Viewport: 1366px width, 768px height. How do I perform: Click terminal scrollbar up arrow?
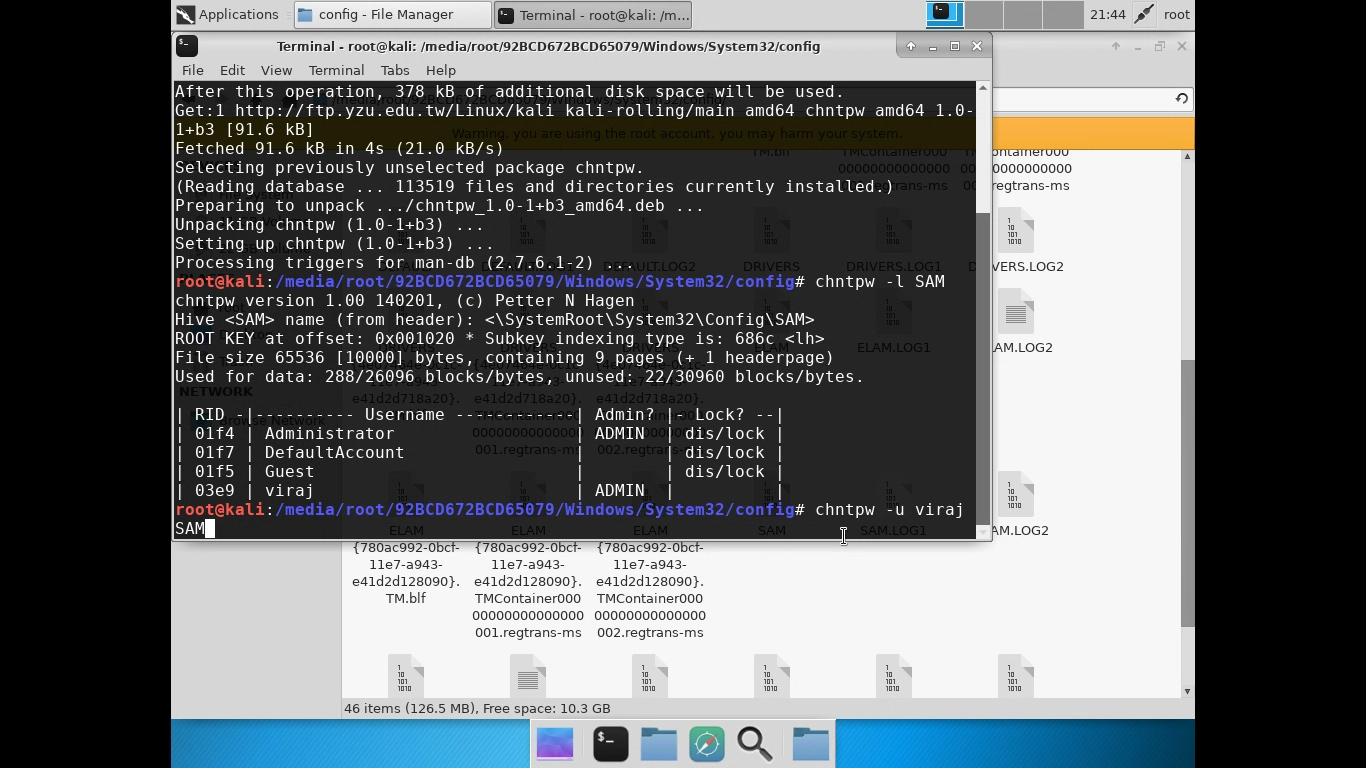(x=983, y=89)
